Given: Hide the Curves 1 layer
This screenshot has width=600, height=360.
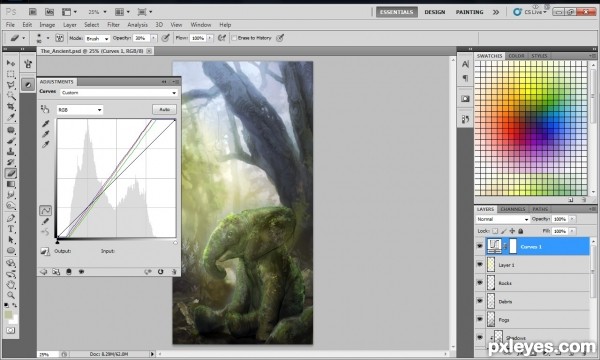Looking at the screenshot, I should 480,246.
